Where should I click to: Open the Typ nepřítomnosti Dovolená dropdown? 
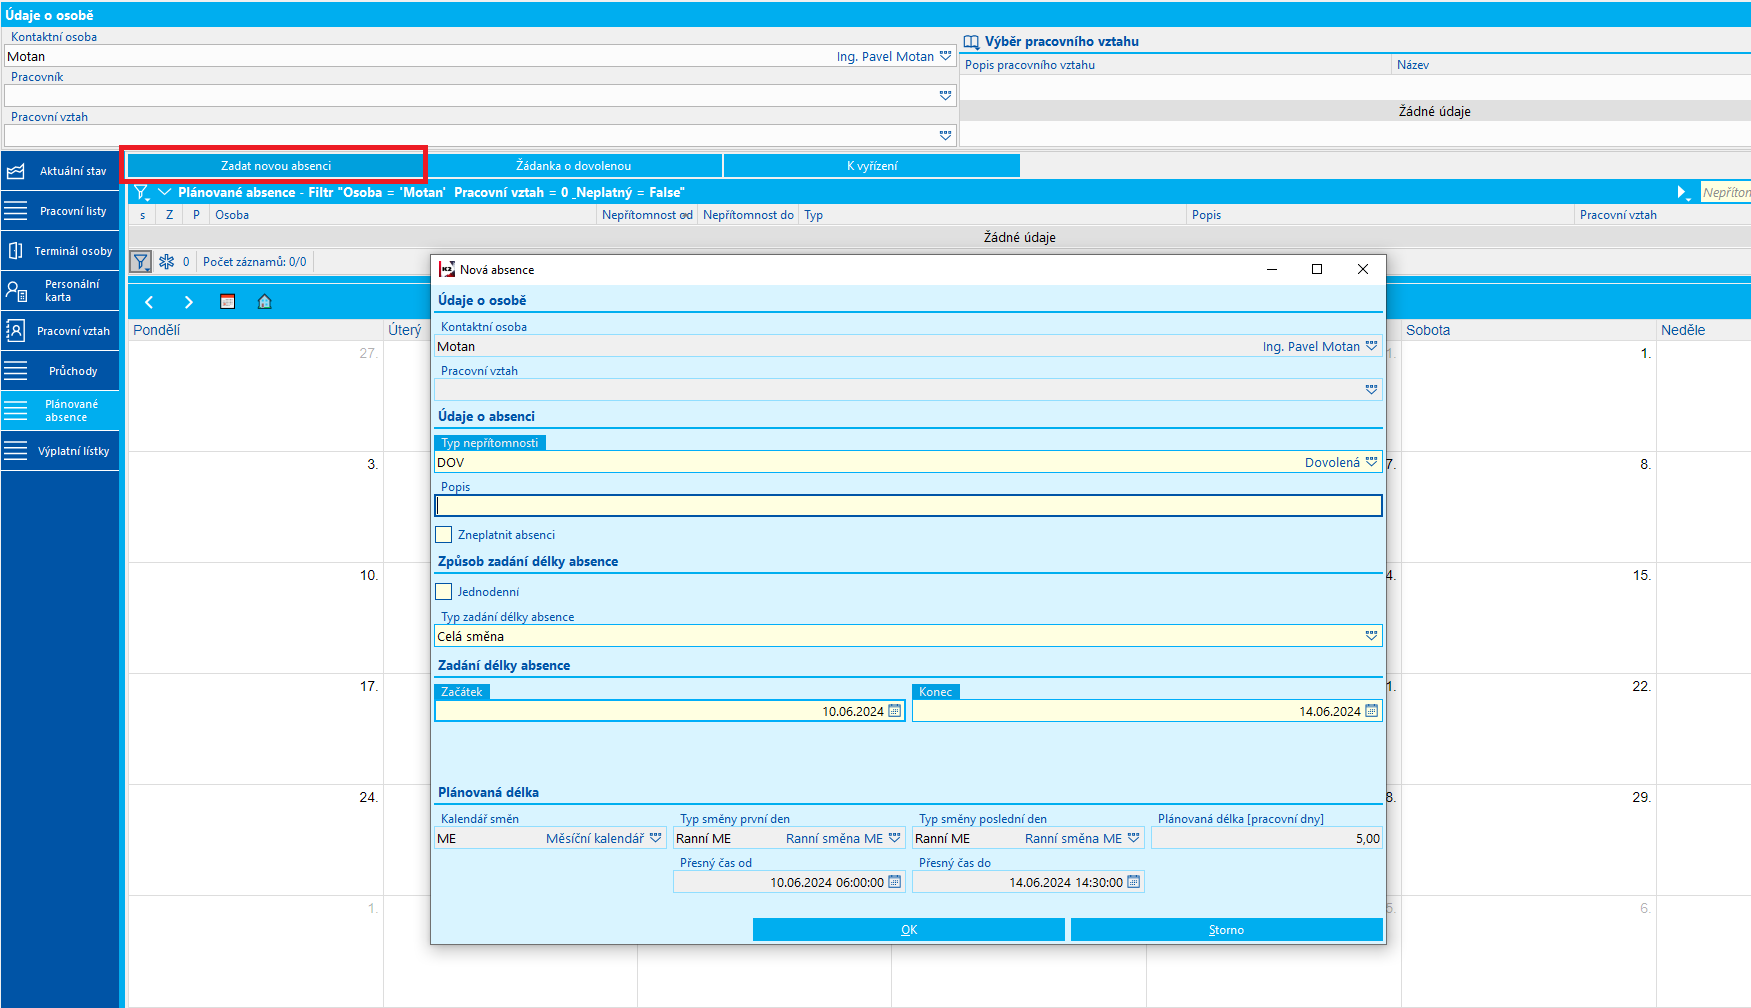(x=1371, y=462)
